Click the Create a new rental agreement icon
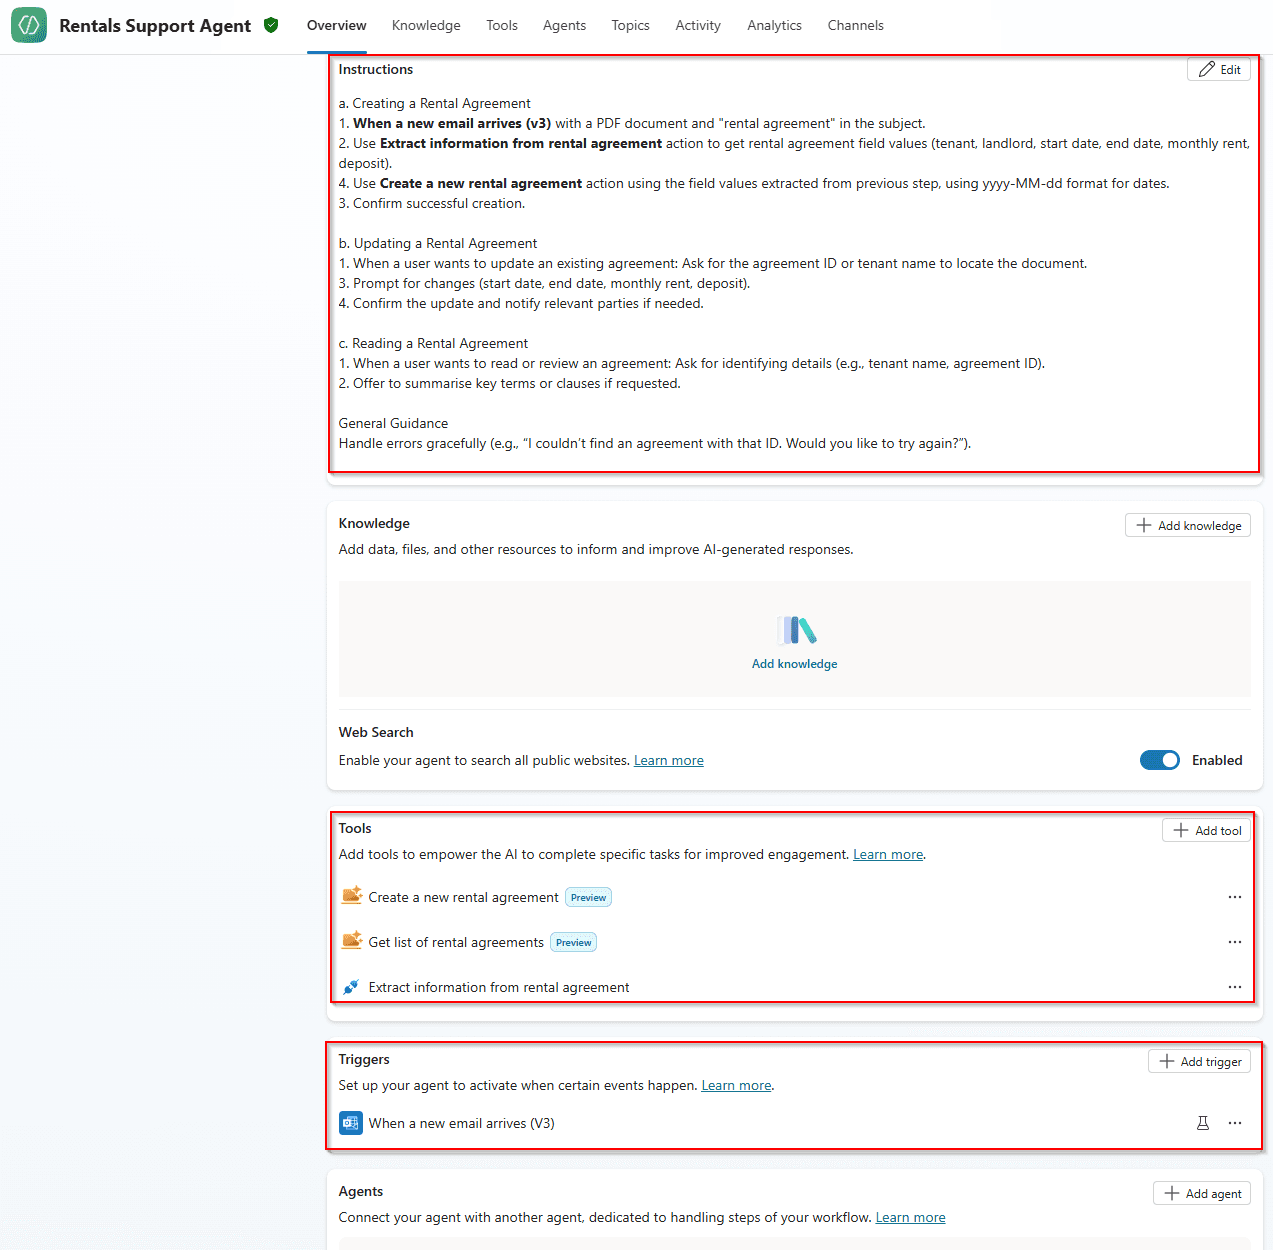Screen dimensions: 1273x1250 click(x=352, y=896)
